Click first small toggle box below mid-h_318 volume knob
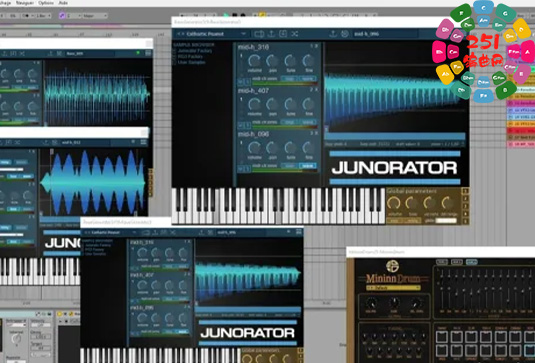 240,82
